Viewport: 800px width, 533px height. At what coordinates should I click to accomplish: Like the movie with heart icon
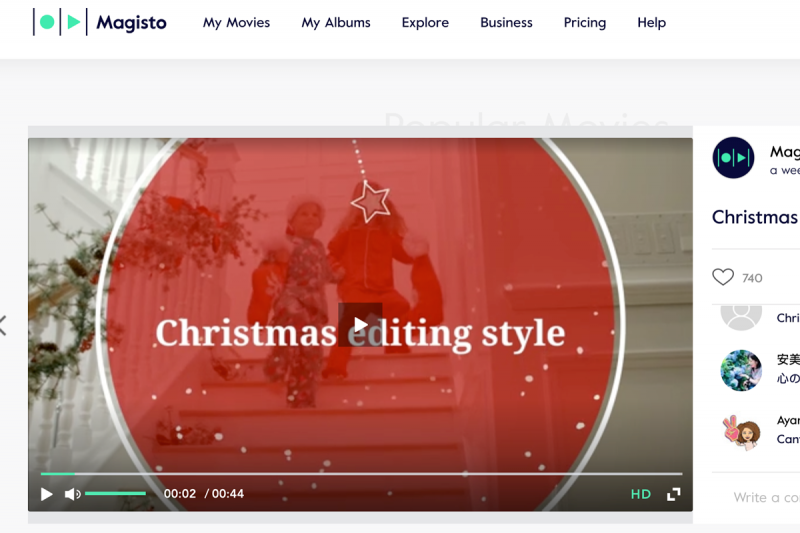723,277
